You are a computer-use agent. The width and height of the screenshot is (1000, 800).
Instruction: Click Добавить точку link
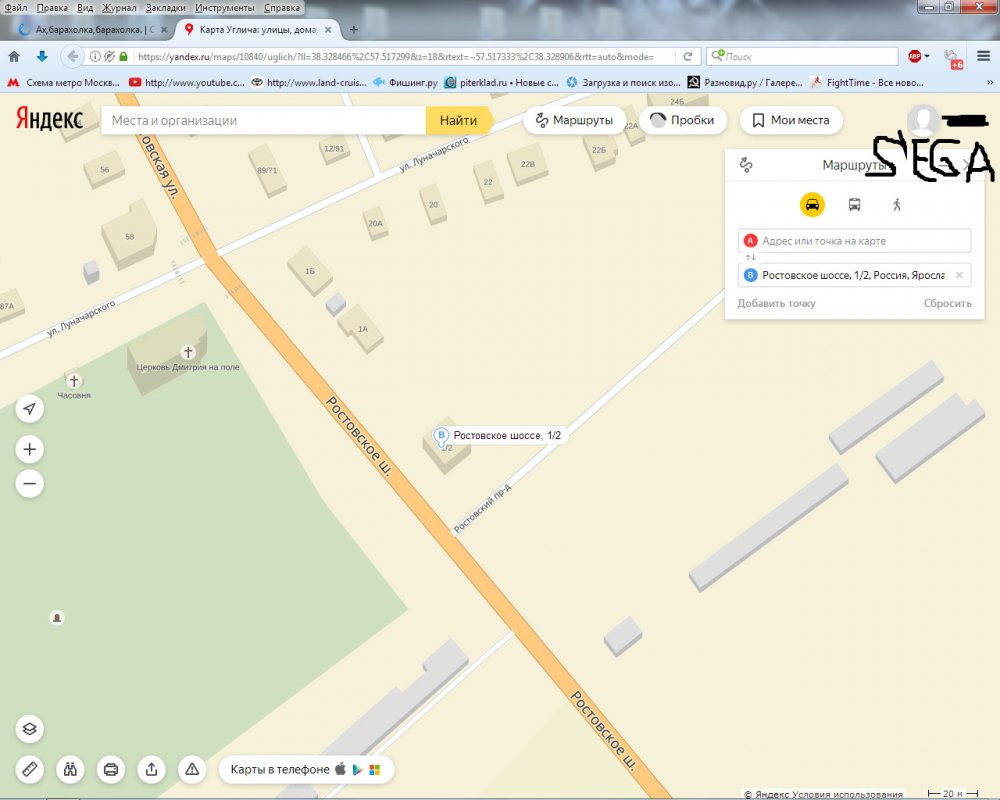pos(776,303)
